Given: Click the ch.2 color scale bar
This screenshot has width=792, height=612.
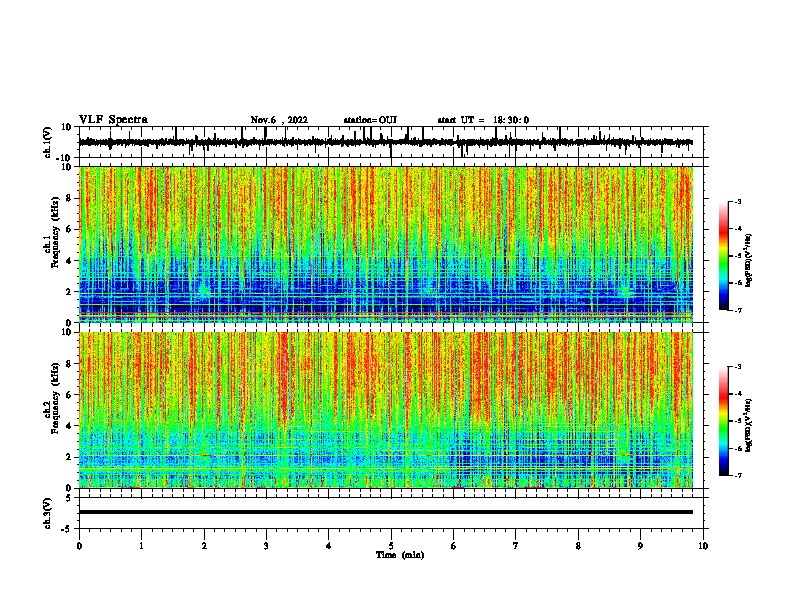Looking at the screenshot, I should [724, 421].
